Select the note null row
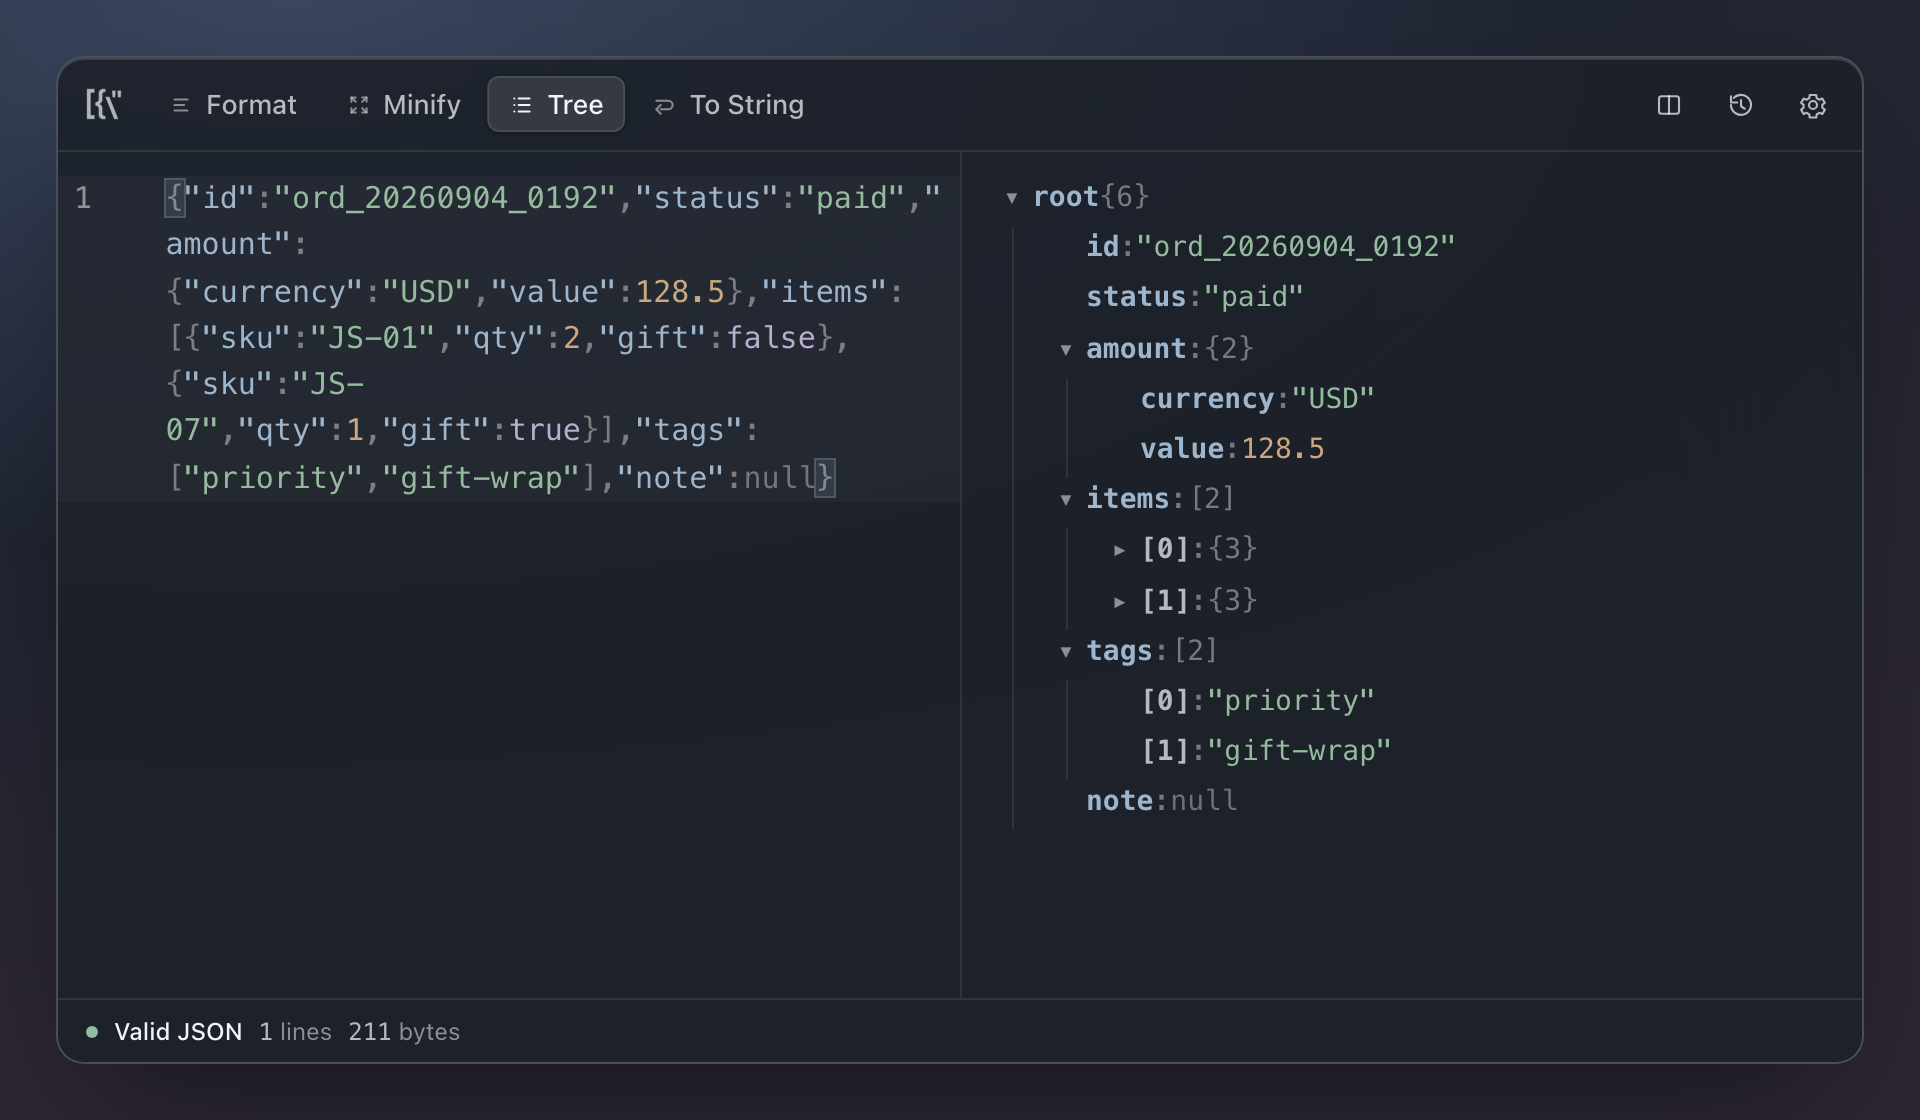The image size is (1920, 1120). 1162,800
